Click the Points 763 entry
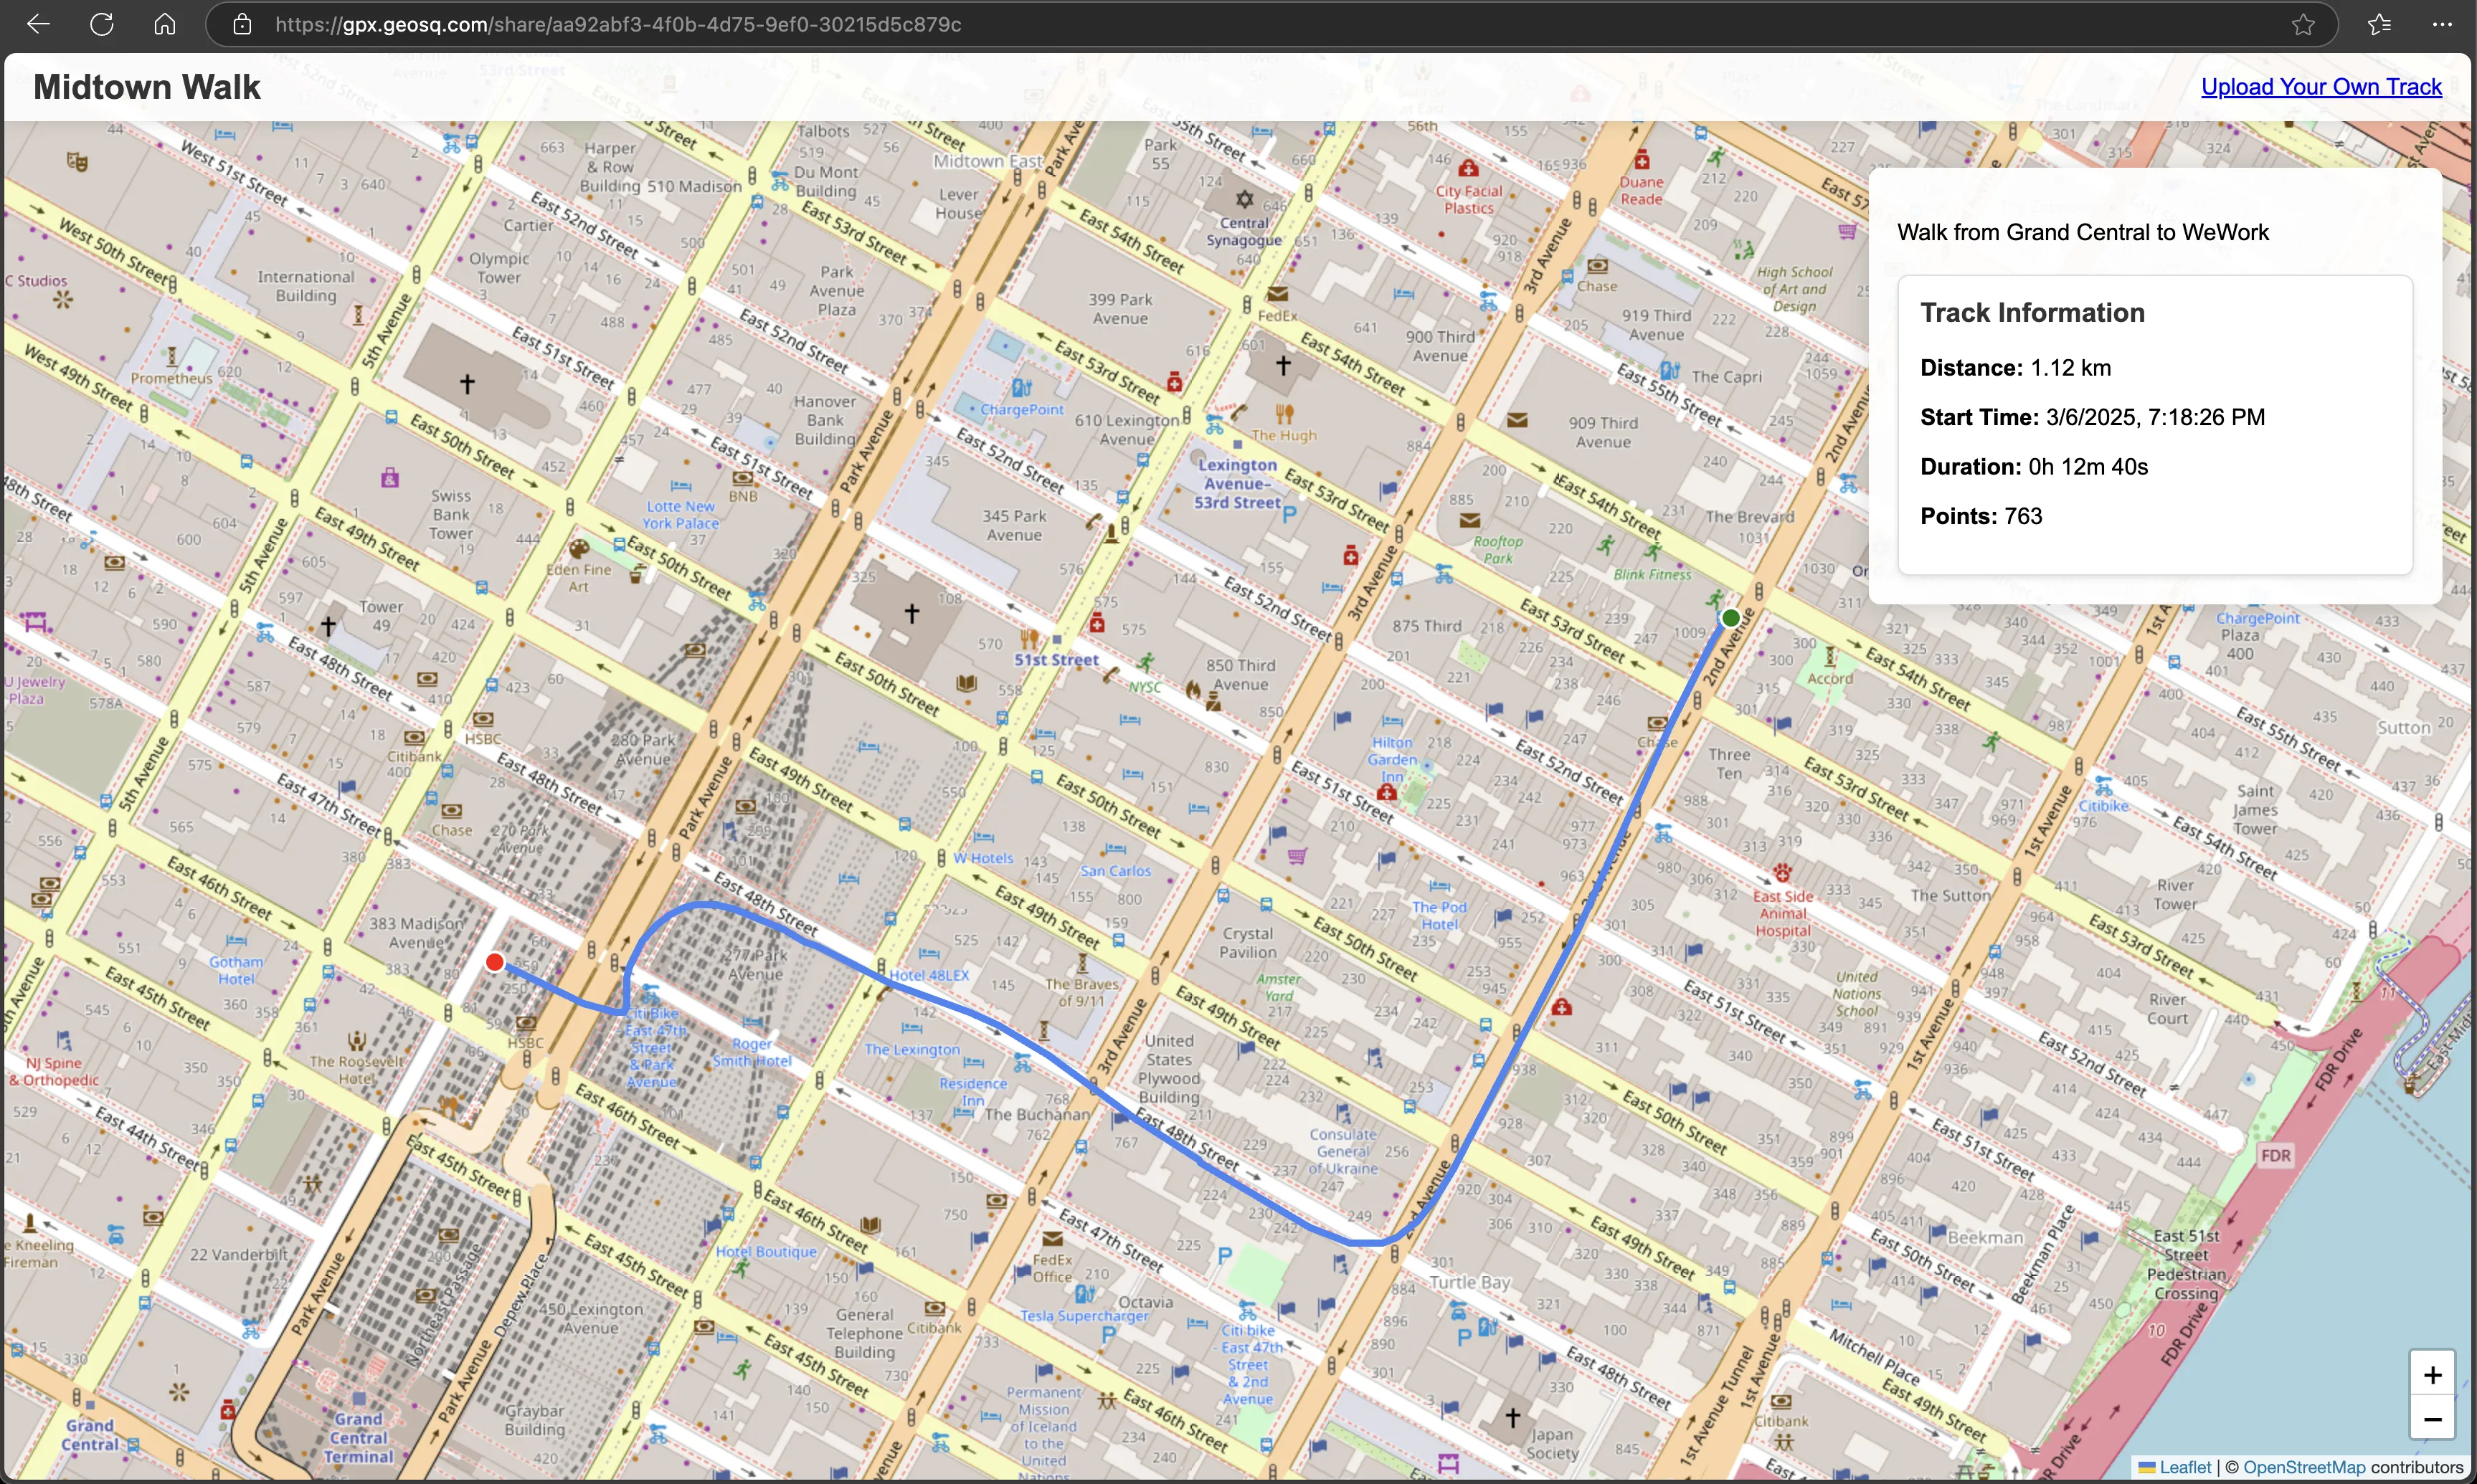The width and height of the screenshot is (2477, 1484). pos(1981,516)
